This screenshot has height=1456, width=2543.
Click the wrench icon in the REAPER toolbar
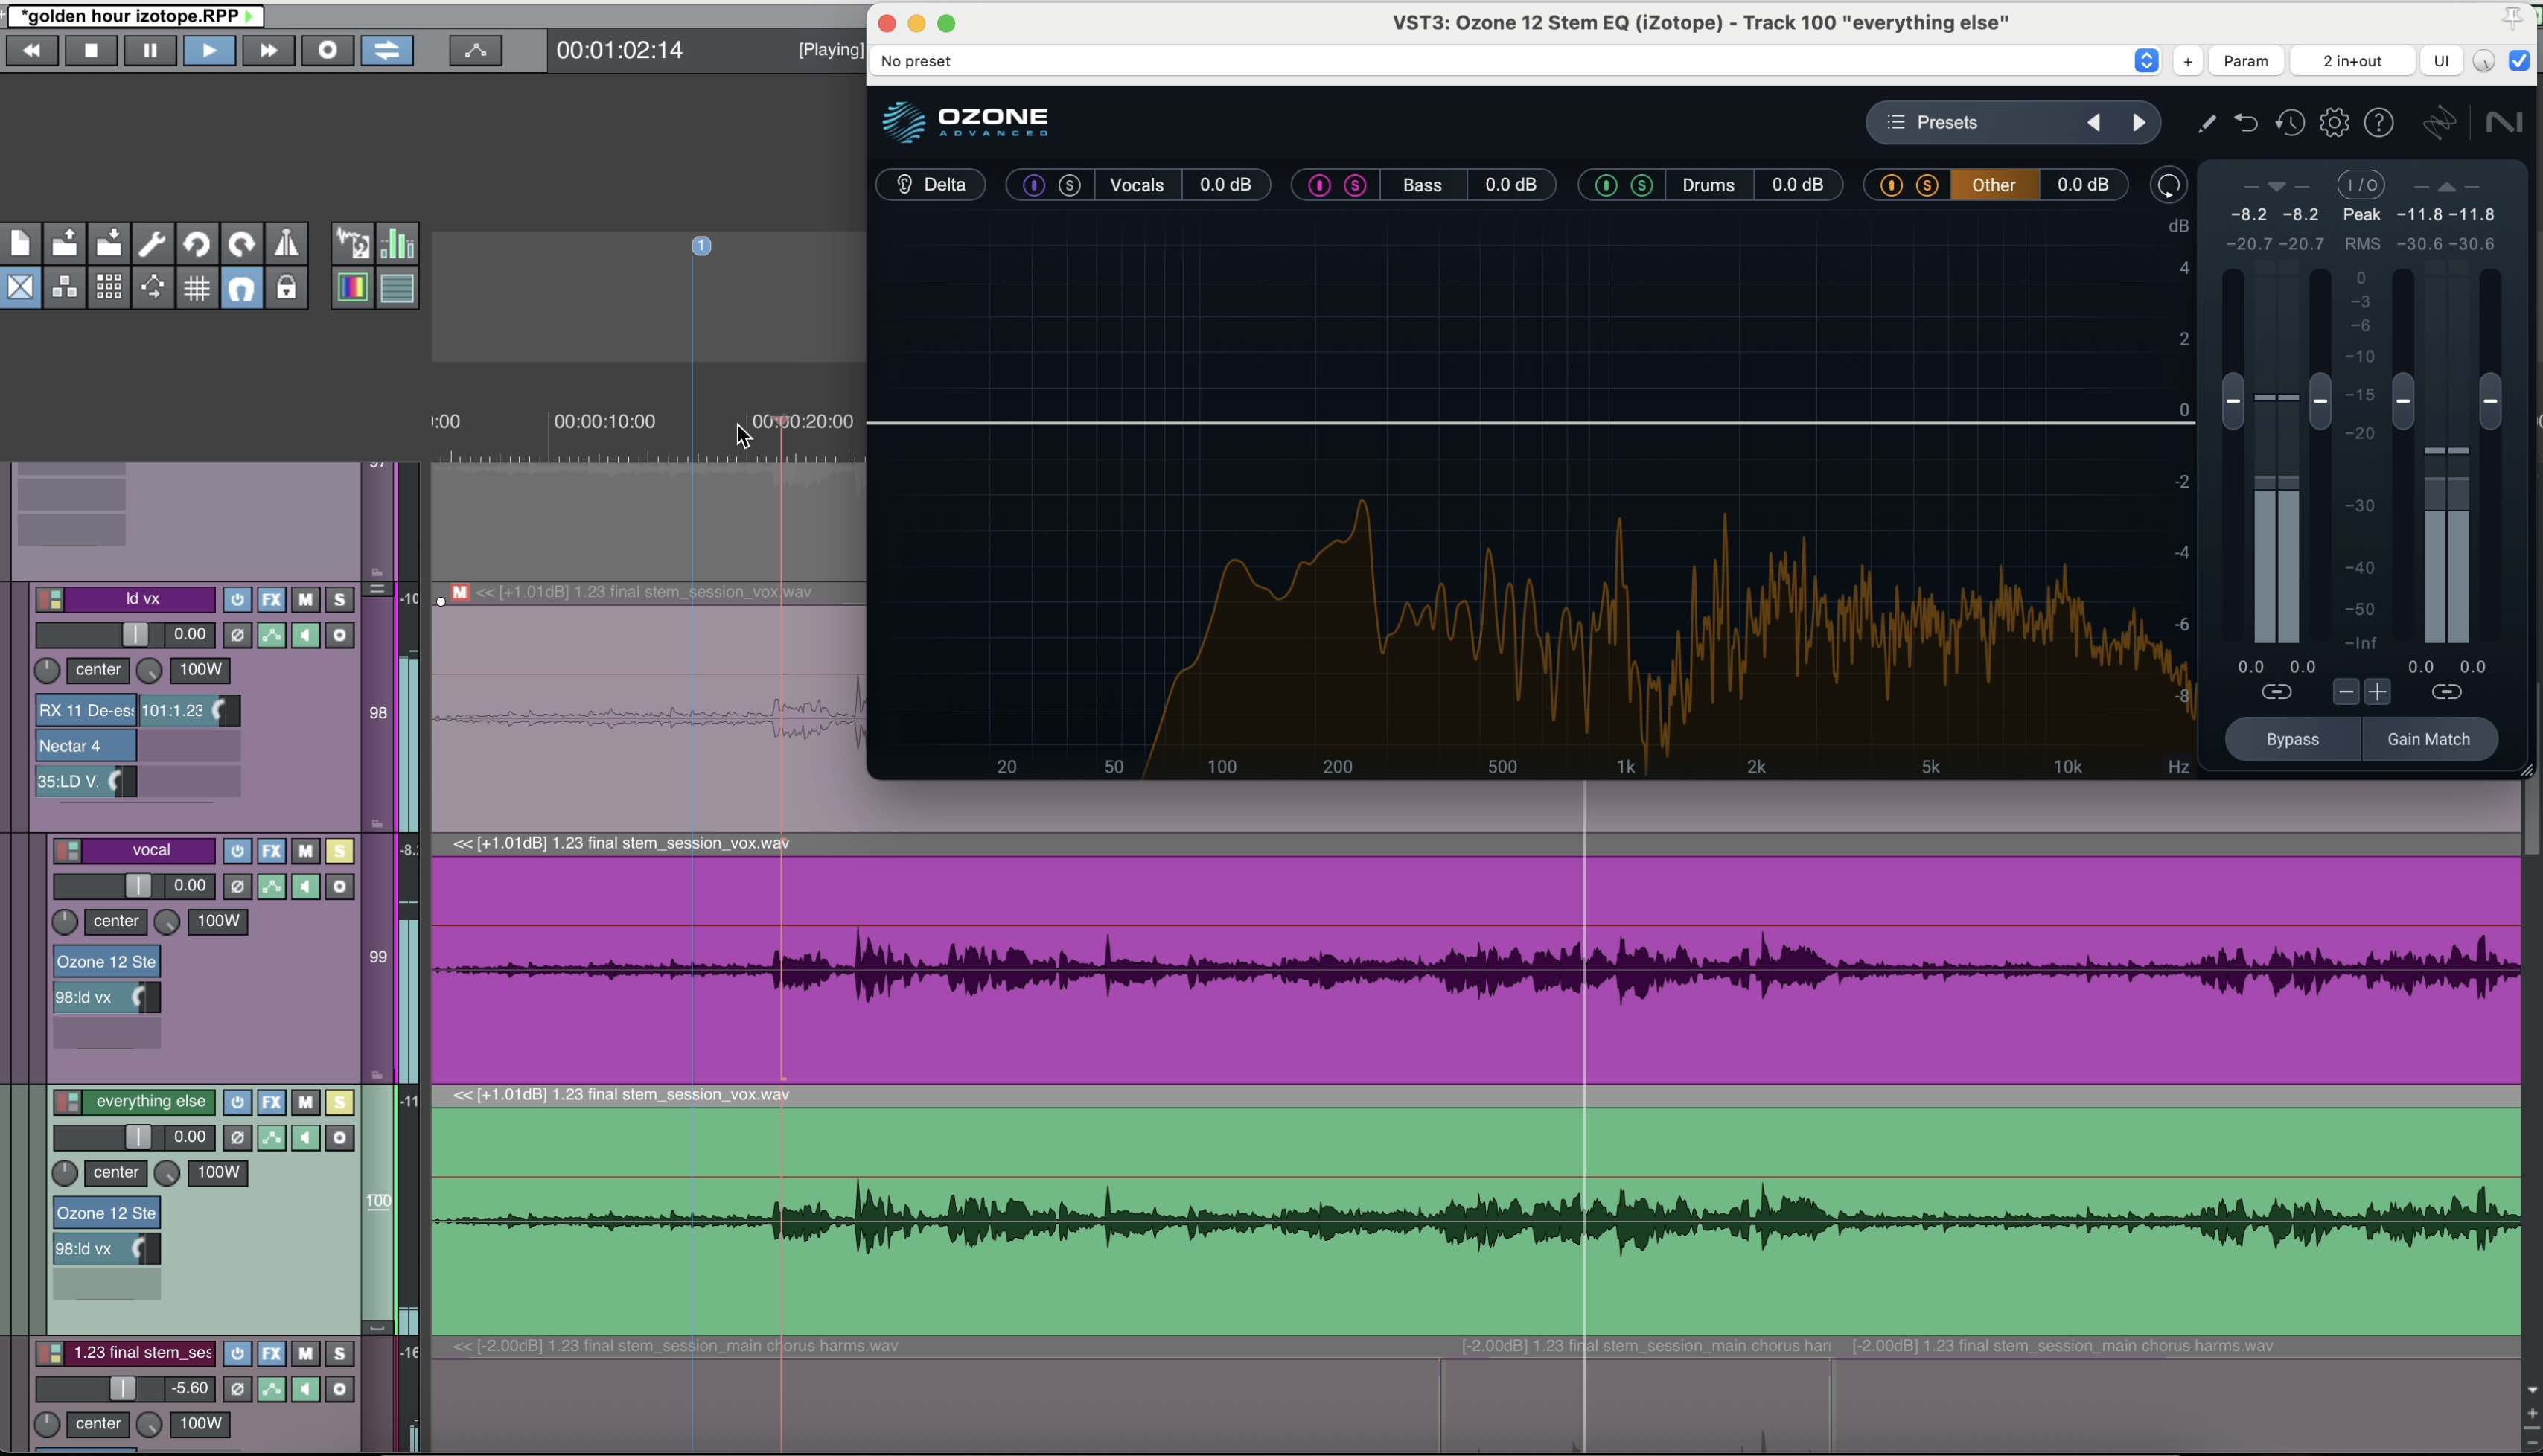click(152, 242)
